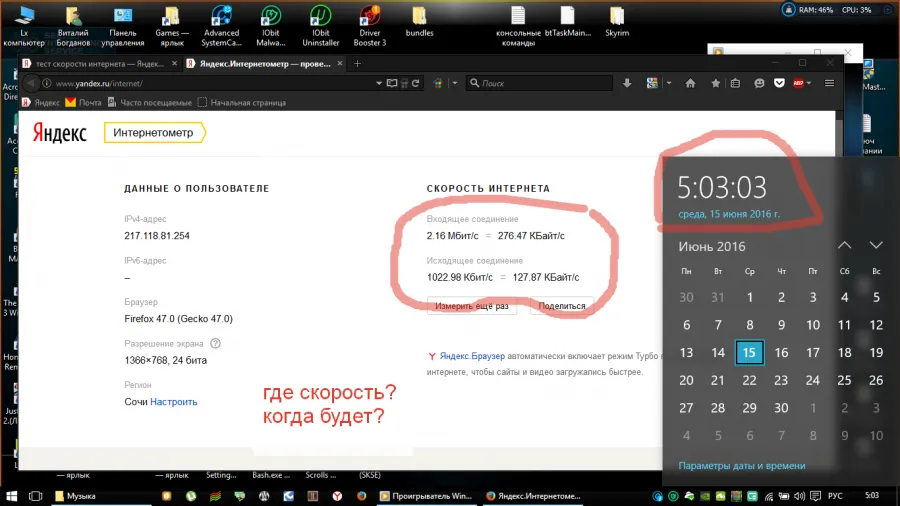Open Wi-Fi network tray icon
Screen dimensions: 900x506
(769, 496)
